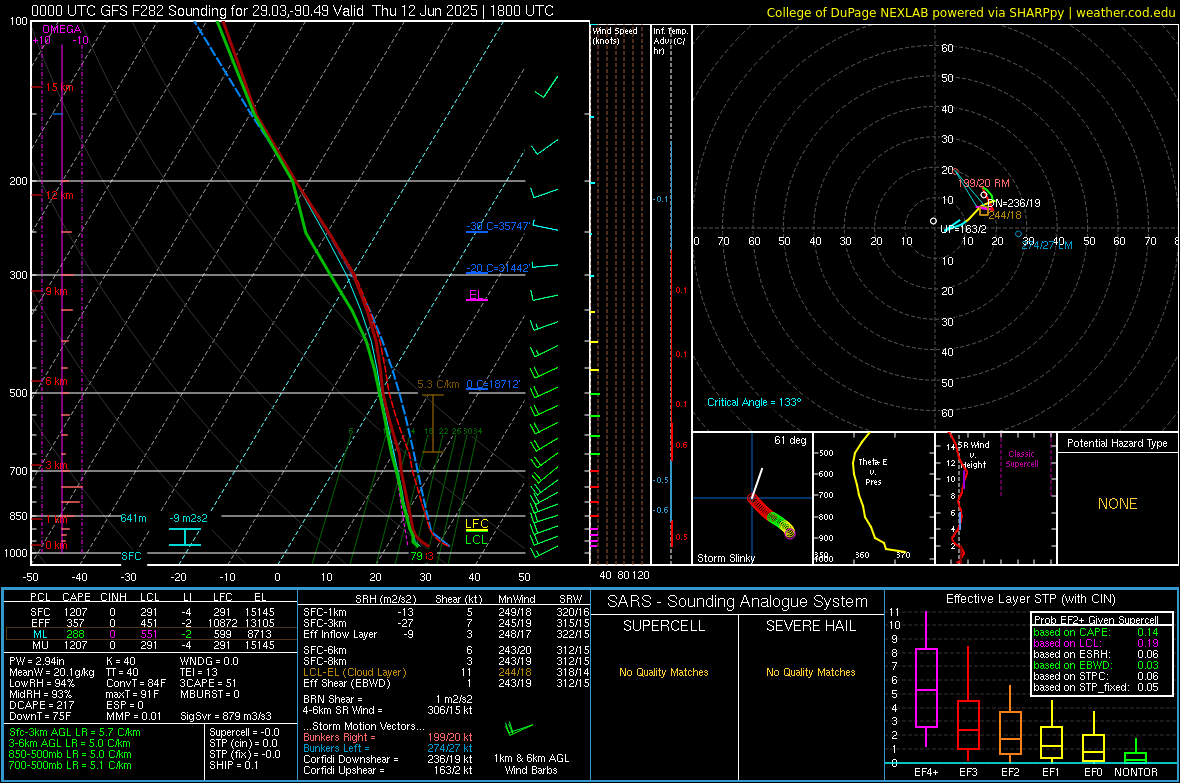This screenshot has width=1180, height=783.
Task: Click the 61 deg value in Storm Slinky
Action: point(790,440)
